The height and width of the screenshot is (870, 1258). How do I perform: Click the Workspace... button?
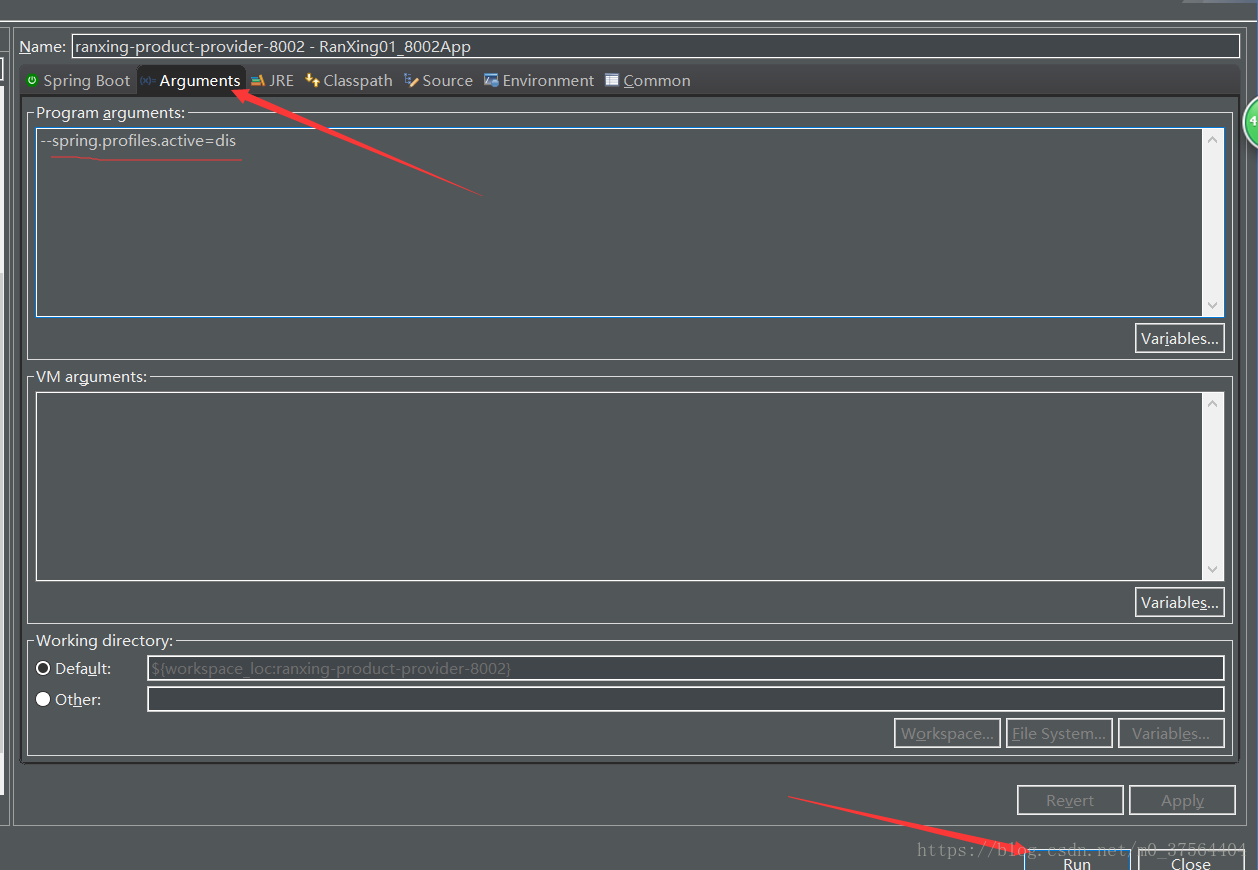click(x=948, y=733)
